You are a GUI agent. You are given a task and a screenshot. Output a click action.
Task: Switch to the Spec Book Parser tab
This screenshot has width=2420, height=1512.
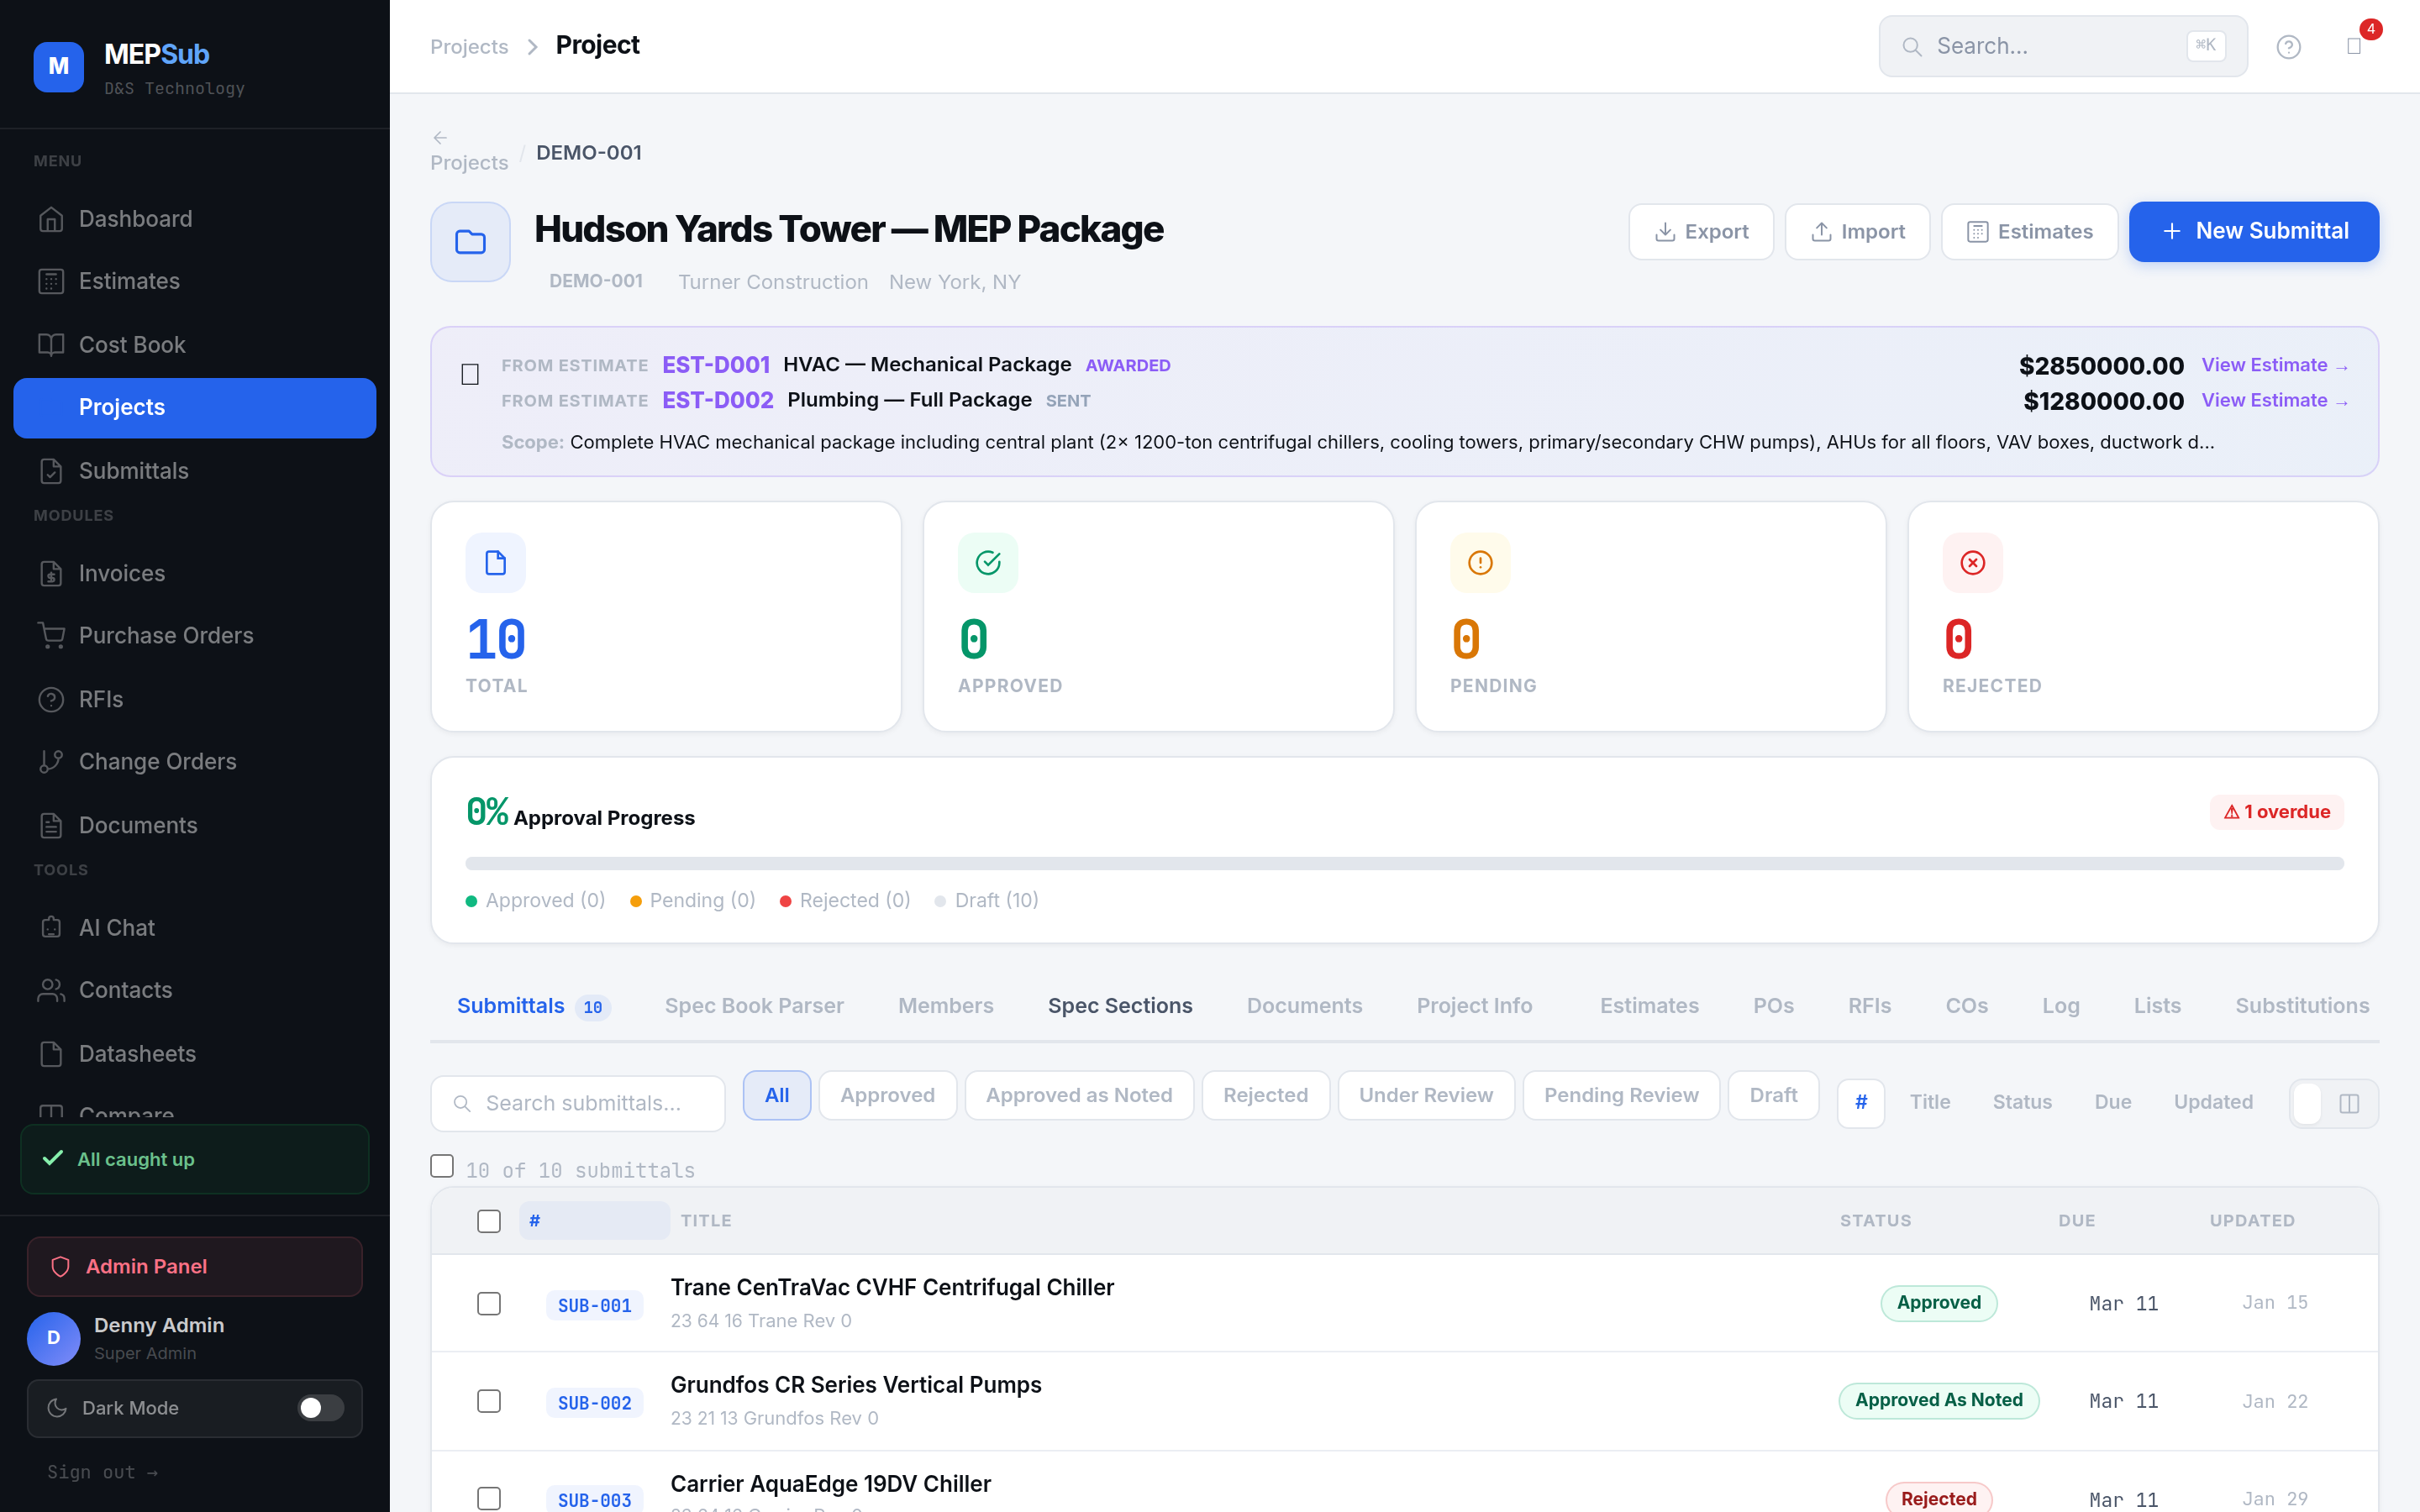click(754, 1005)
